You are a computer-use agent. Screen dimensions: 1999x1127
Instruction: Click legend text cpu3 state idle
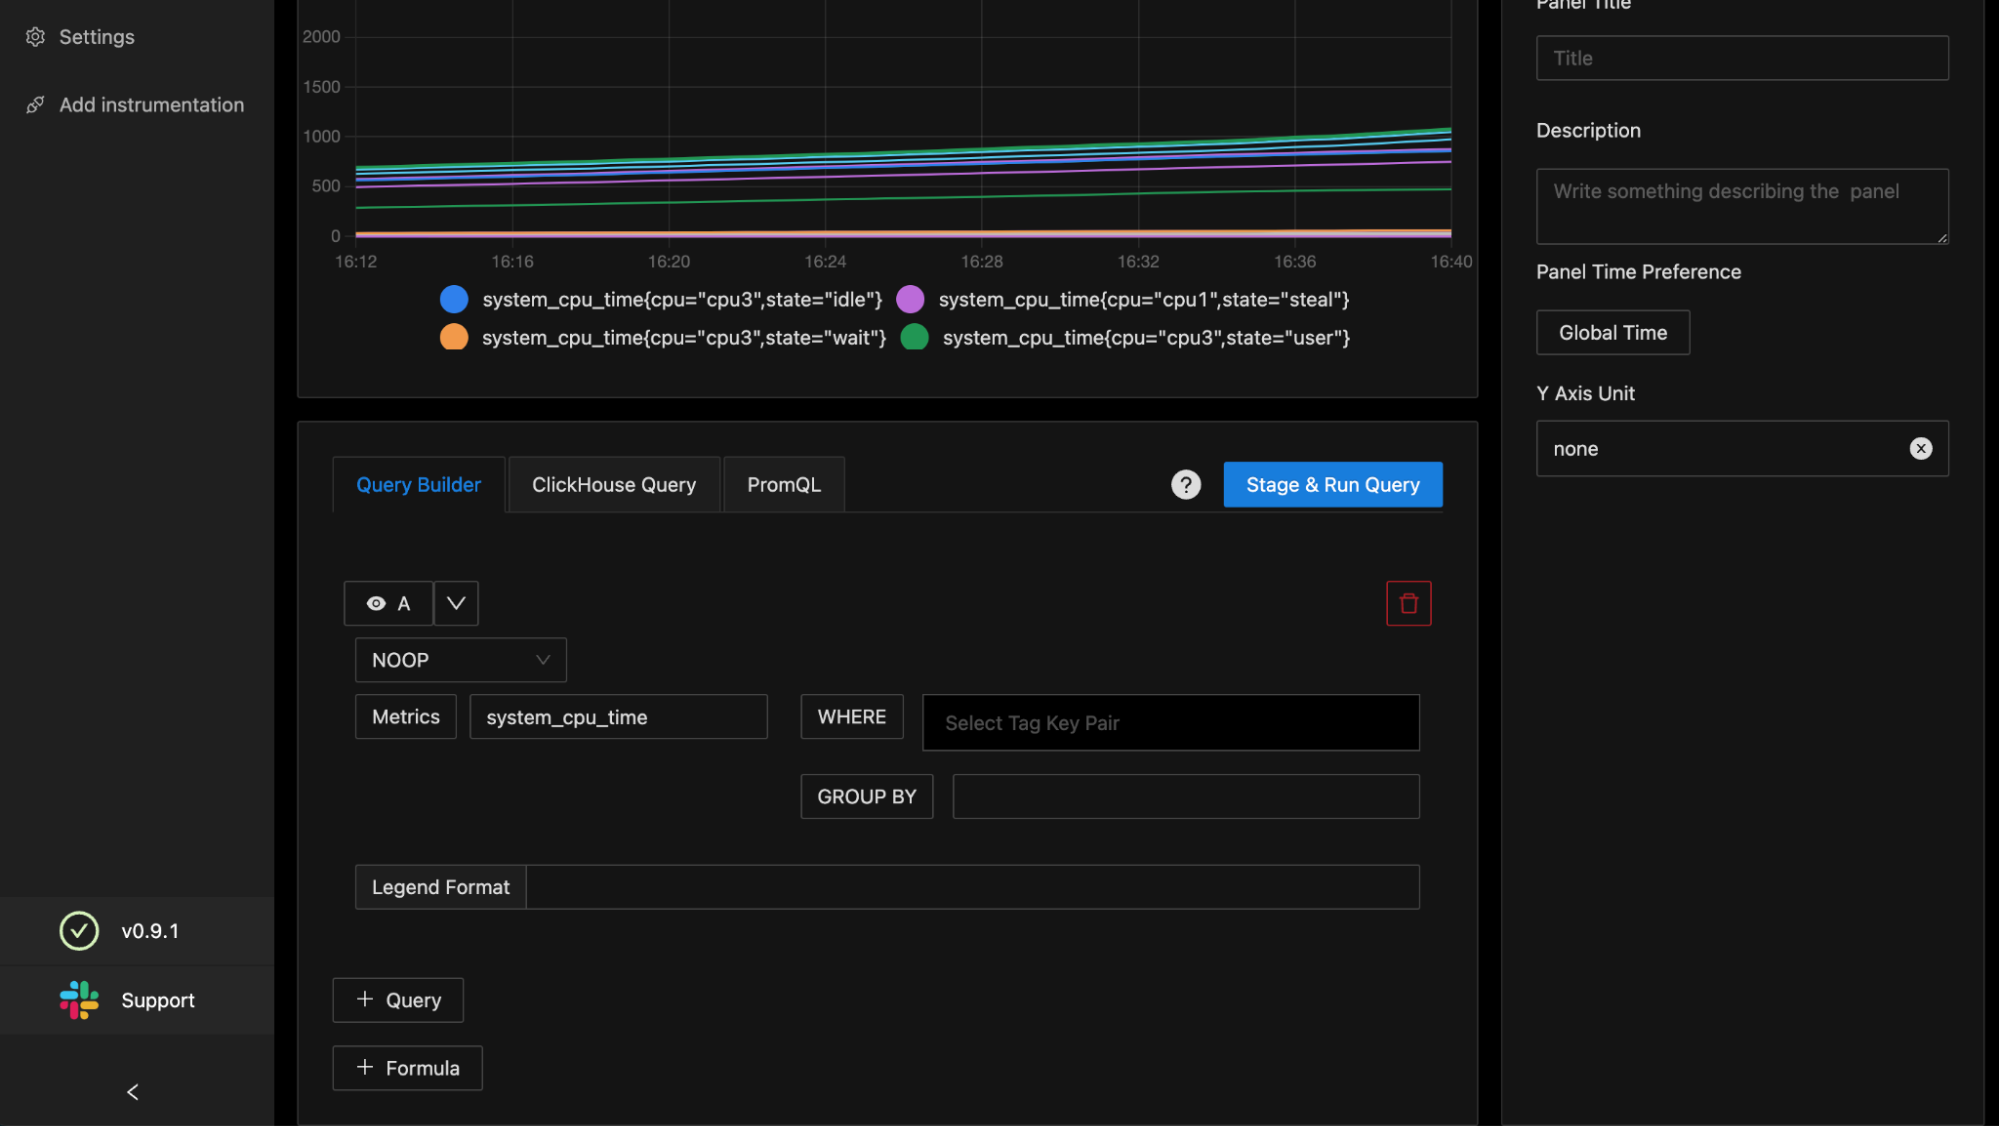click(682, 300)
